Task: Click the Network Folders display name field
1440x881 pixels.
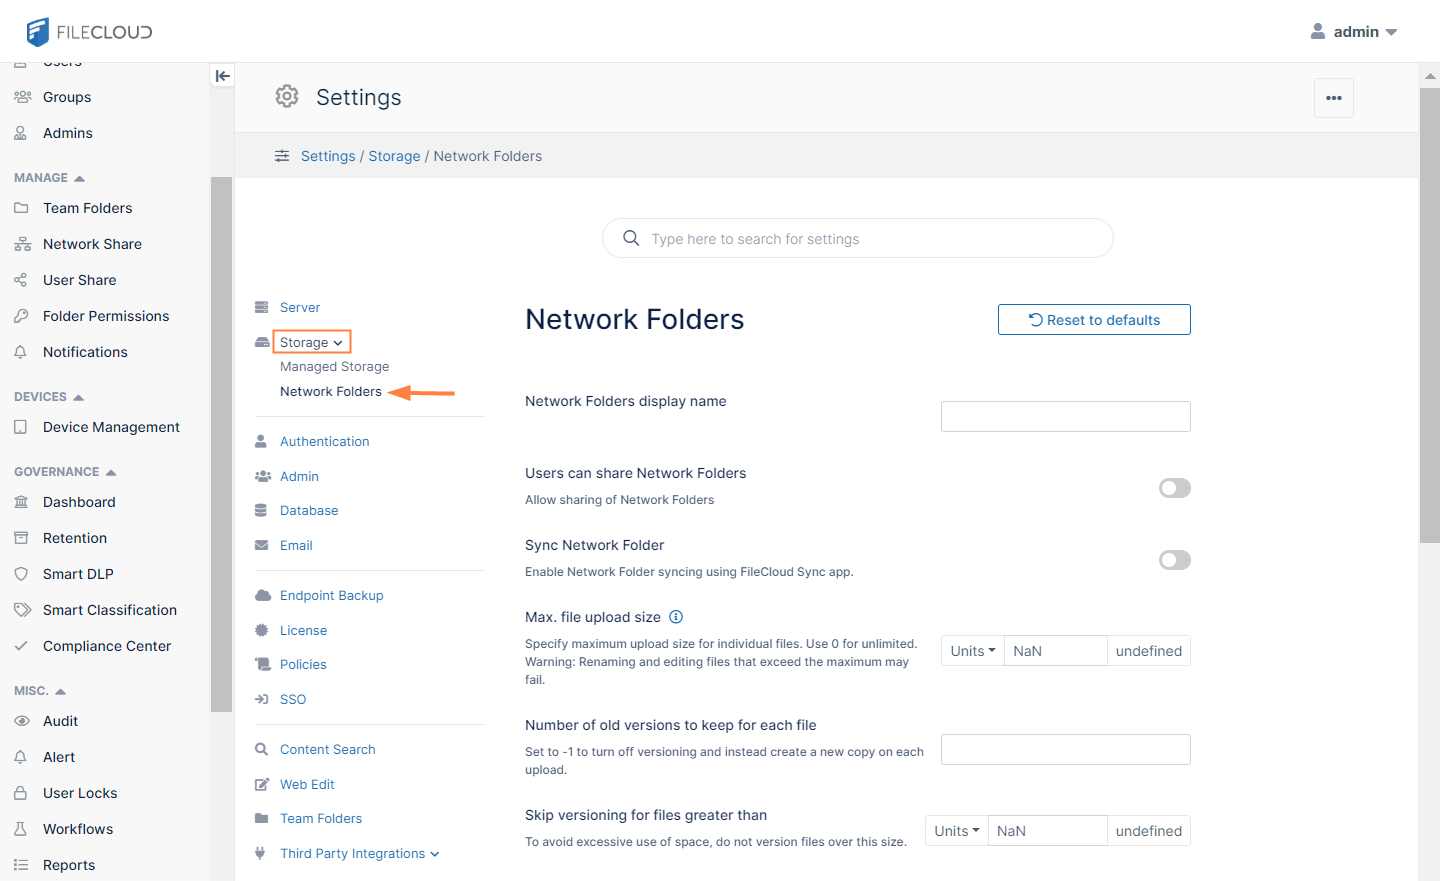Action: click(x=1065, y=417)
